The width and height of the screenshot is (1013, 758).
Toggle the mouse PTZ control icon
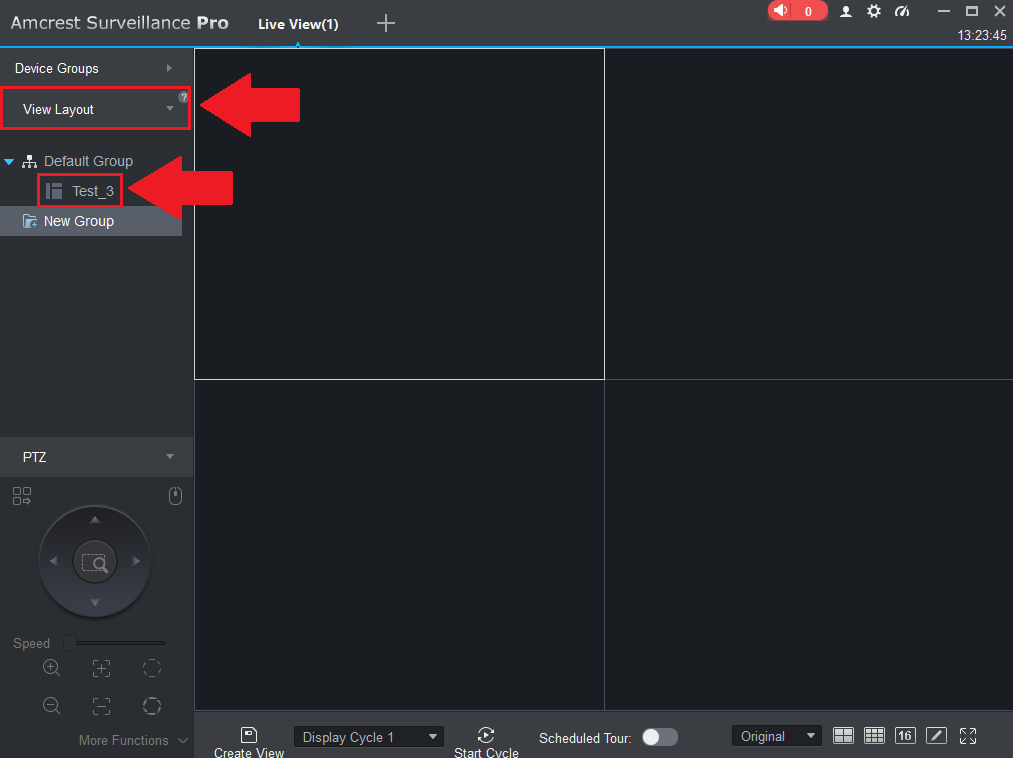[175, 496]
